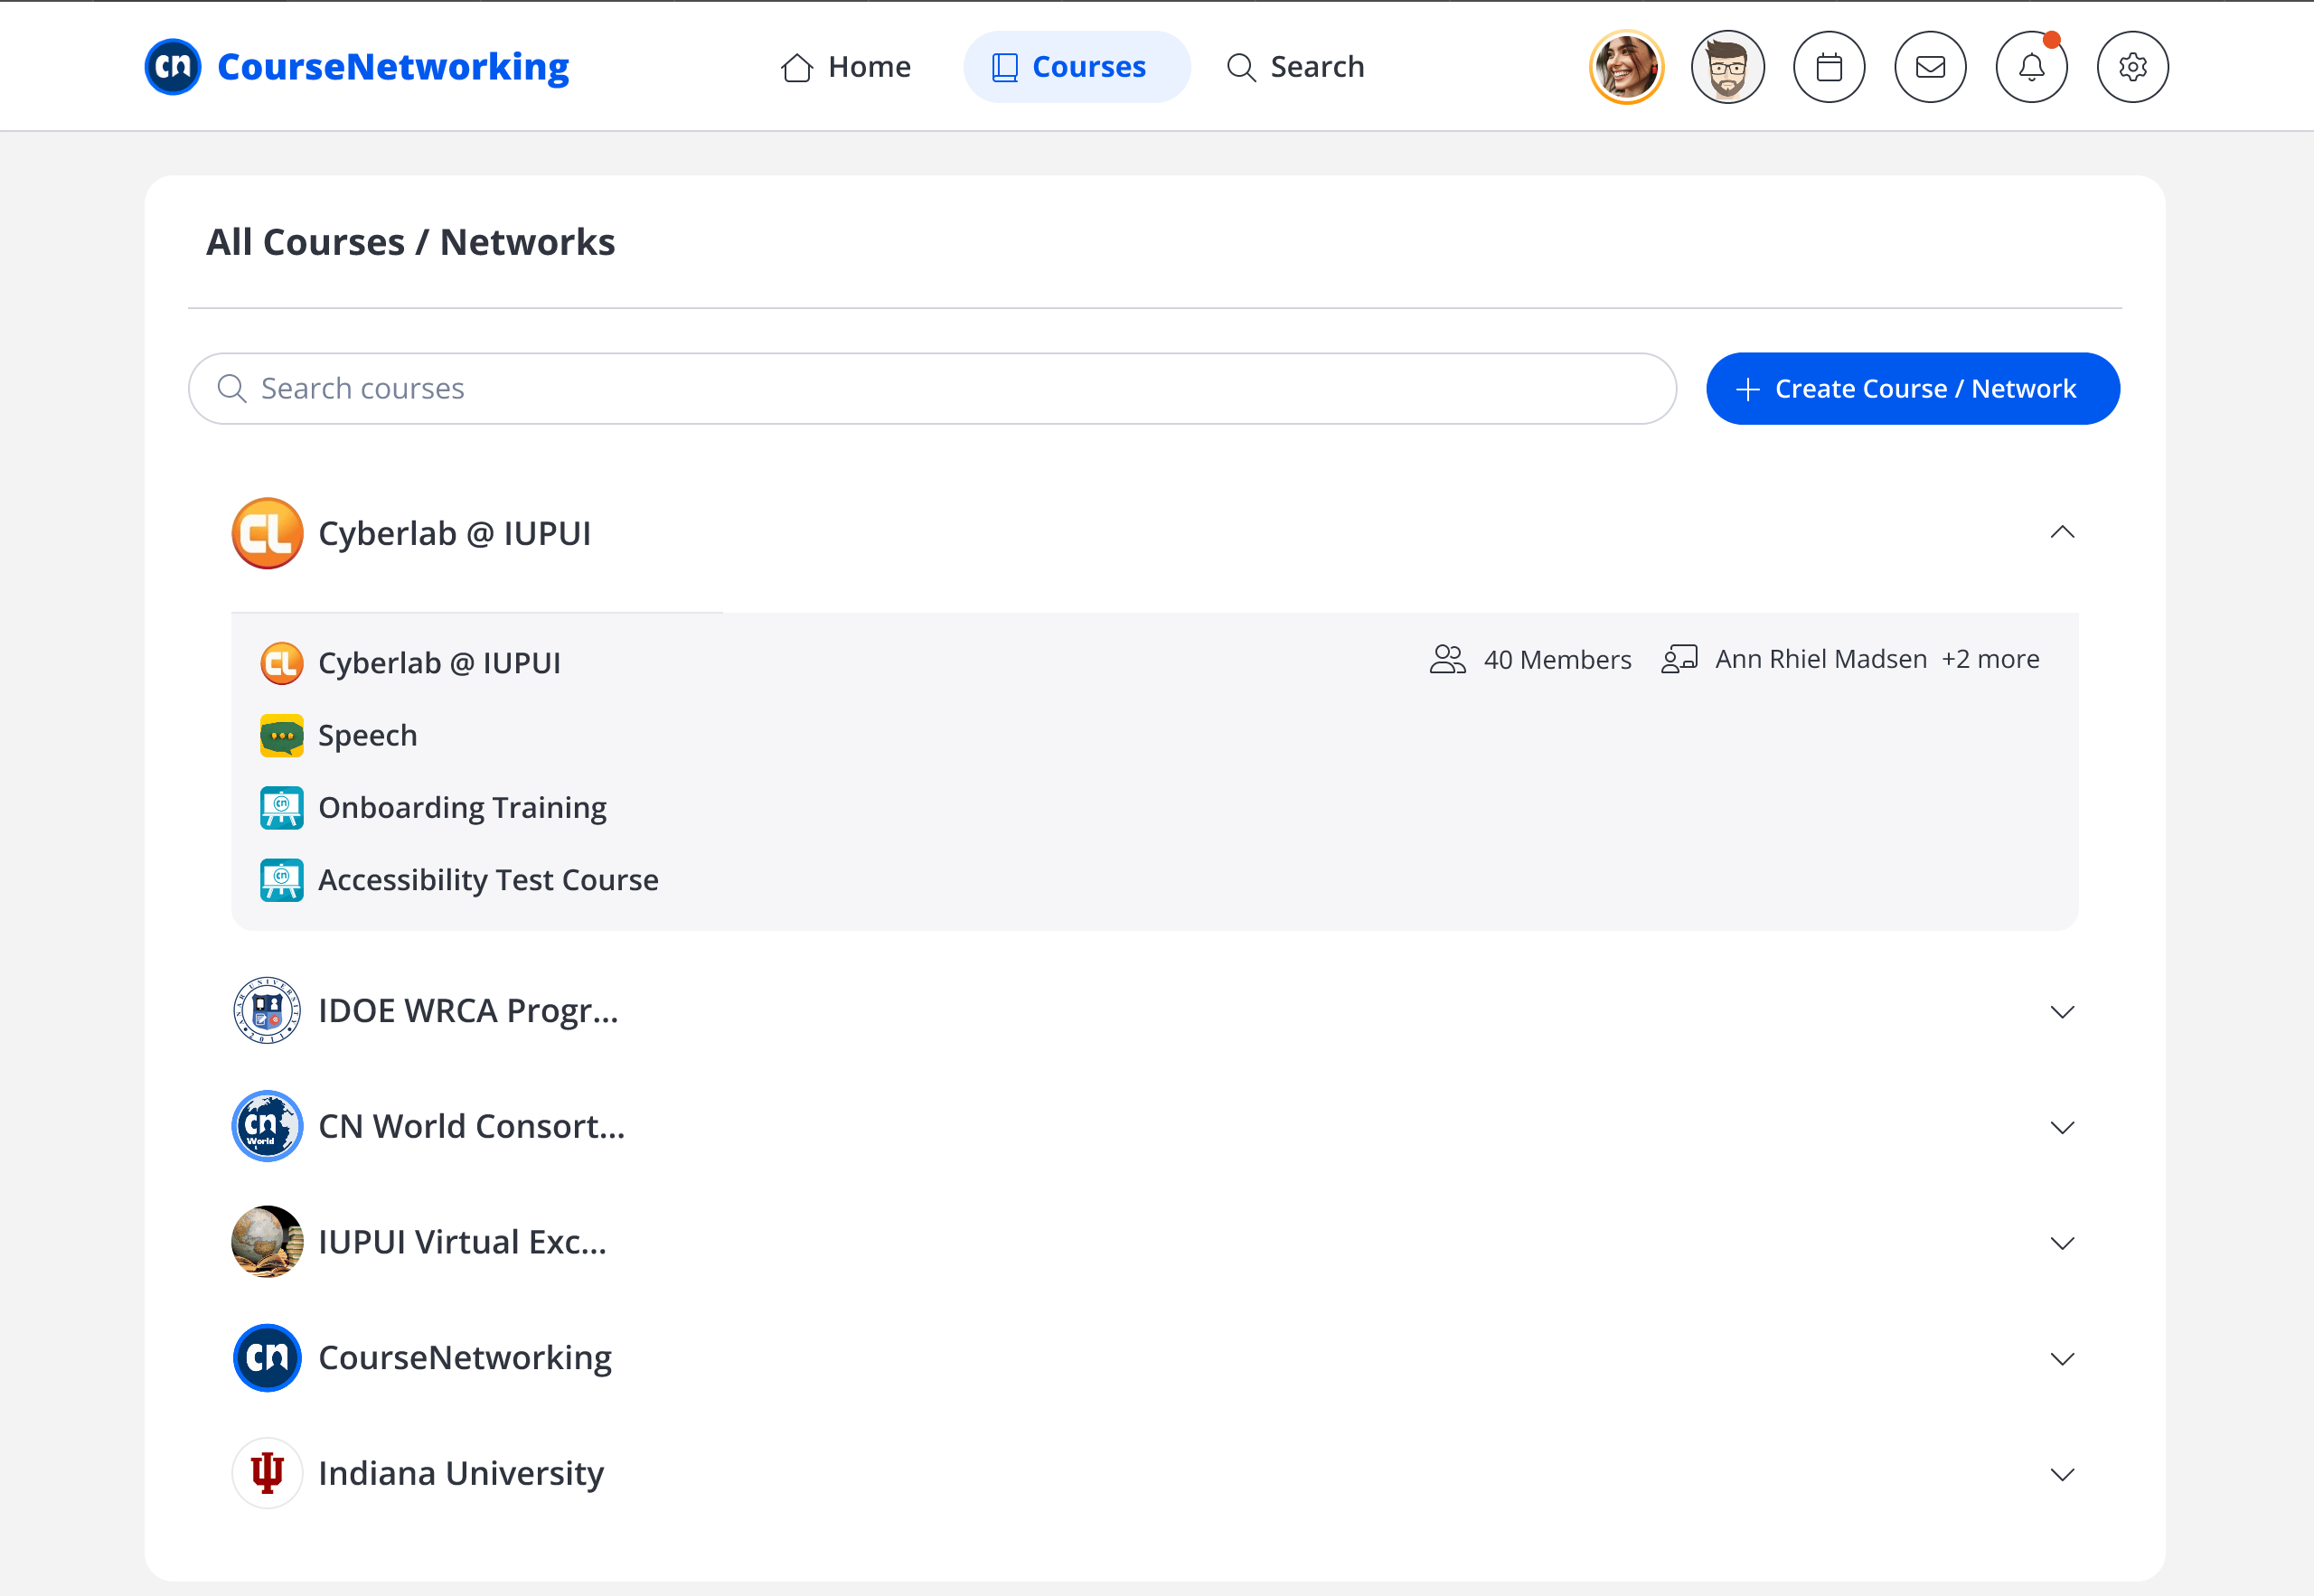Open the mail messages icon
The height and width of the screenshot is (1596, 2314).
tap(1930, 67)
